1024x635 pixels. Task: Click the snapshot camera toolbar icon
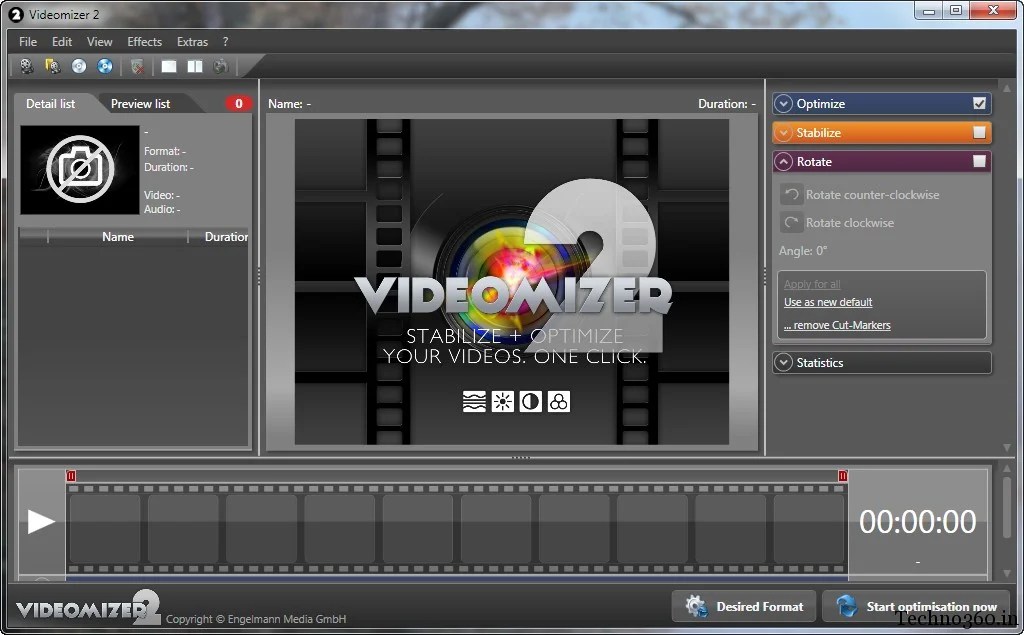(221, 66)
